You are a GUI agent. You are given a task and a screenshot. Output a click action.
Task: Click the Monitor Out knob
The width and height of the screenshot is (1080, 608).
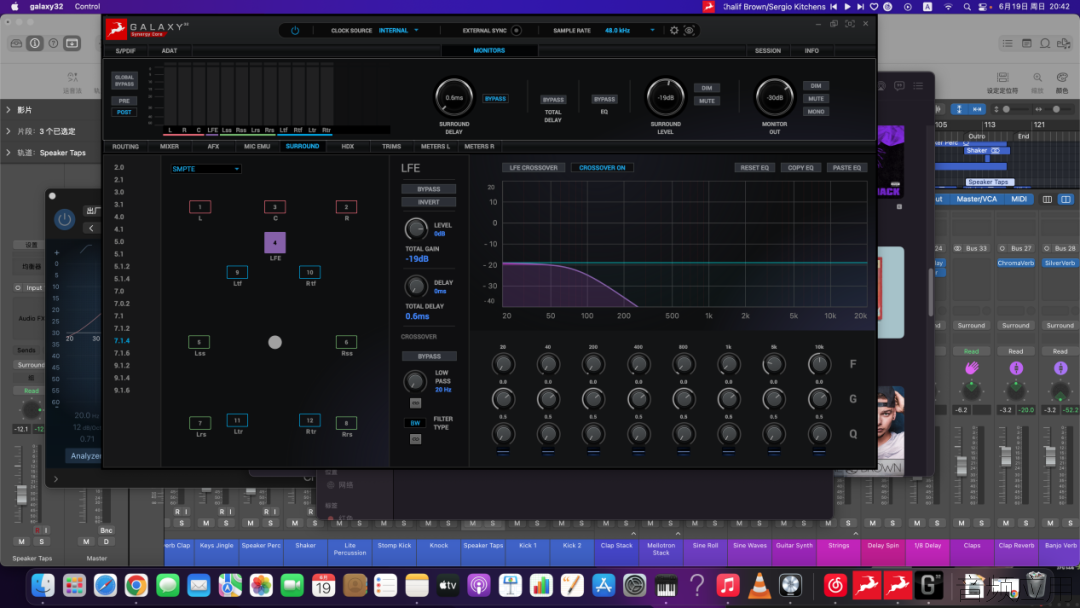tap(775, 98)
